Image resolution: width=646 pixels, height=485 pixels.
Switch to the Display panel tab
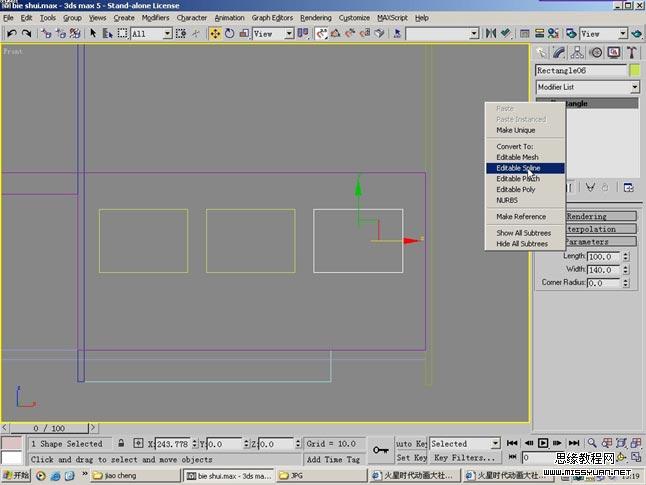tap(614, 53)
